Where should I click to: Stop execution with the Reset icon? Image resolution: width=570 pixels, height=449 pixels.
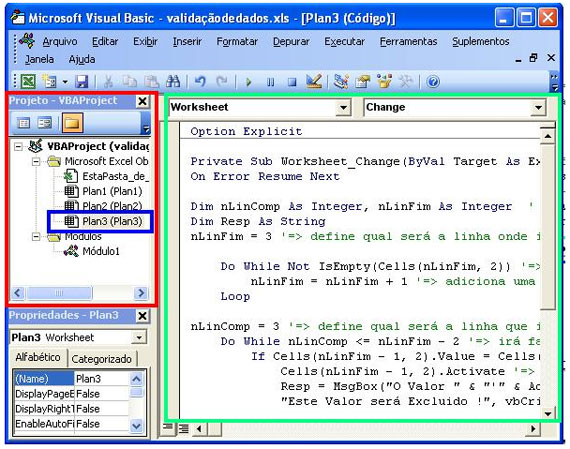click(292, 82)
